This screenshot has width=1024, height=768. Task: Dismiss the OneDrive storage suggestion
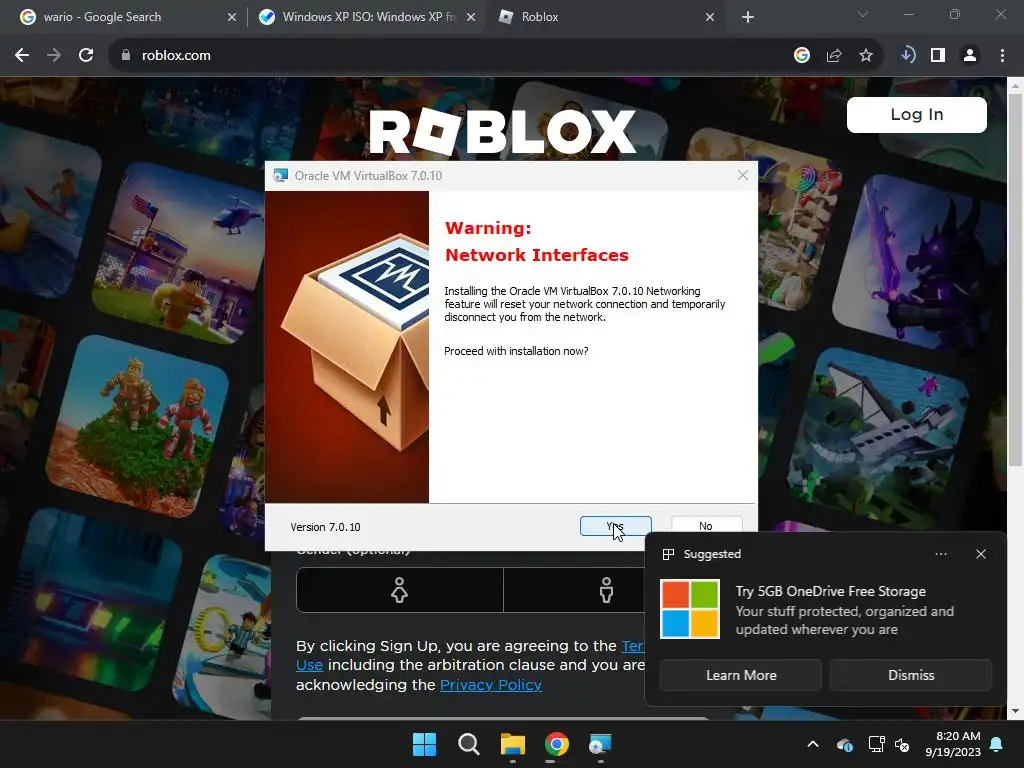[911, 675]
